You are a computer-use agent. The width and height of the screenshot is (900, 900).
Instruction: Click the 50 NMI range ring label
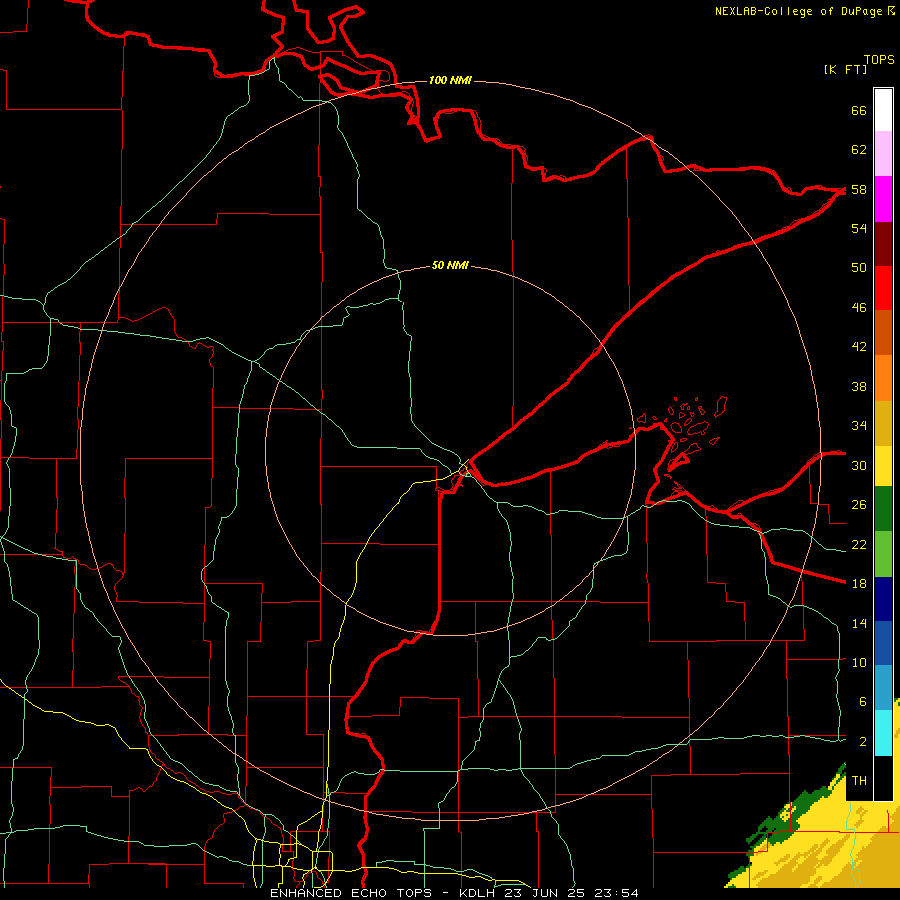(x=450, y=265)
